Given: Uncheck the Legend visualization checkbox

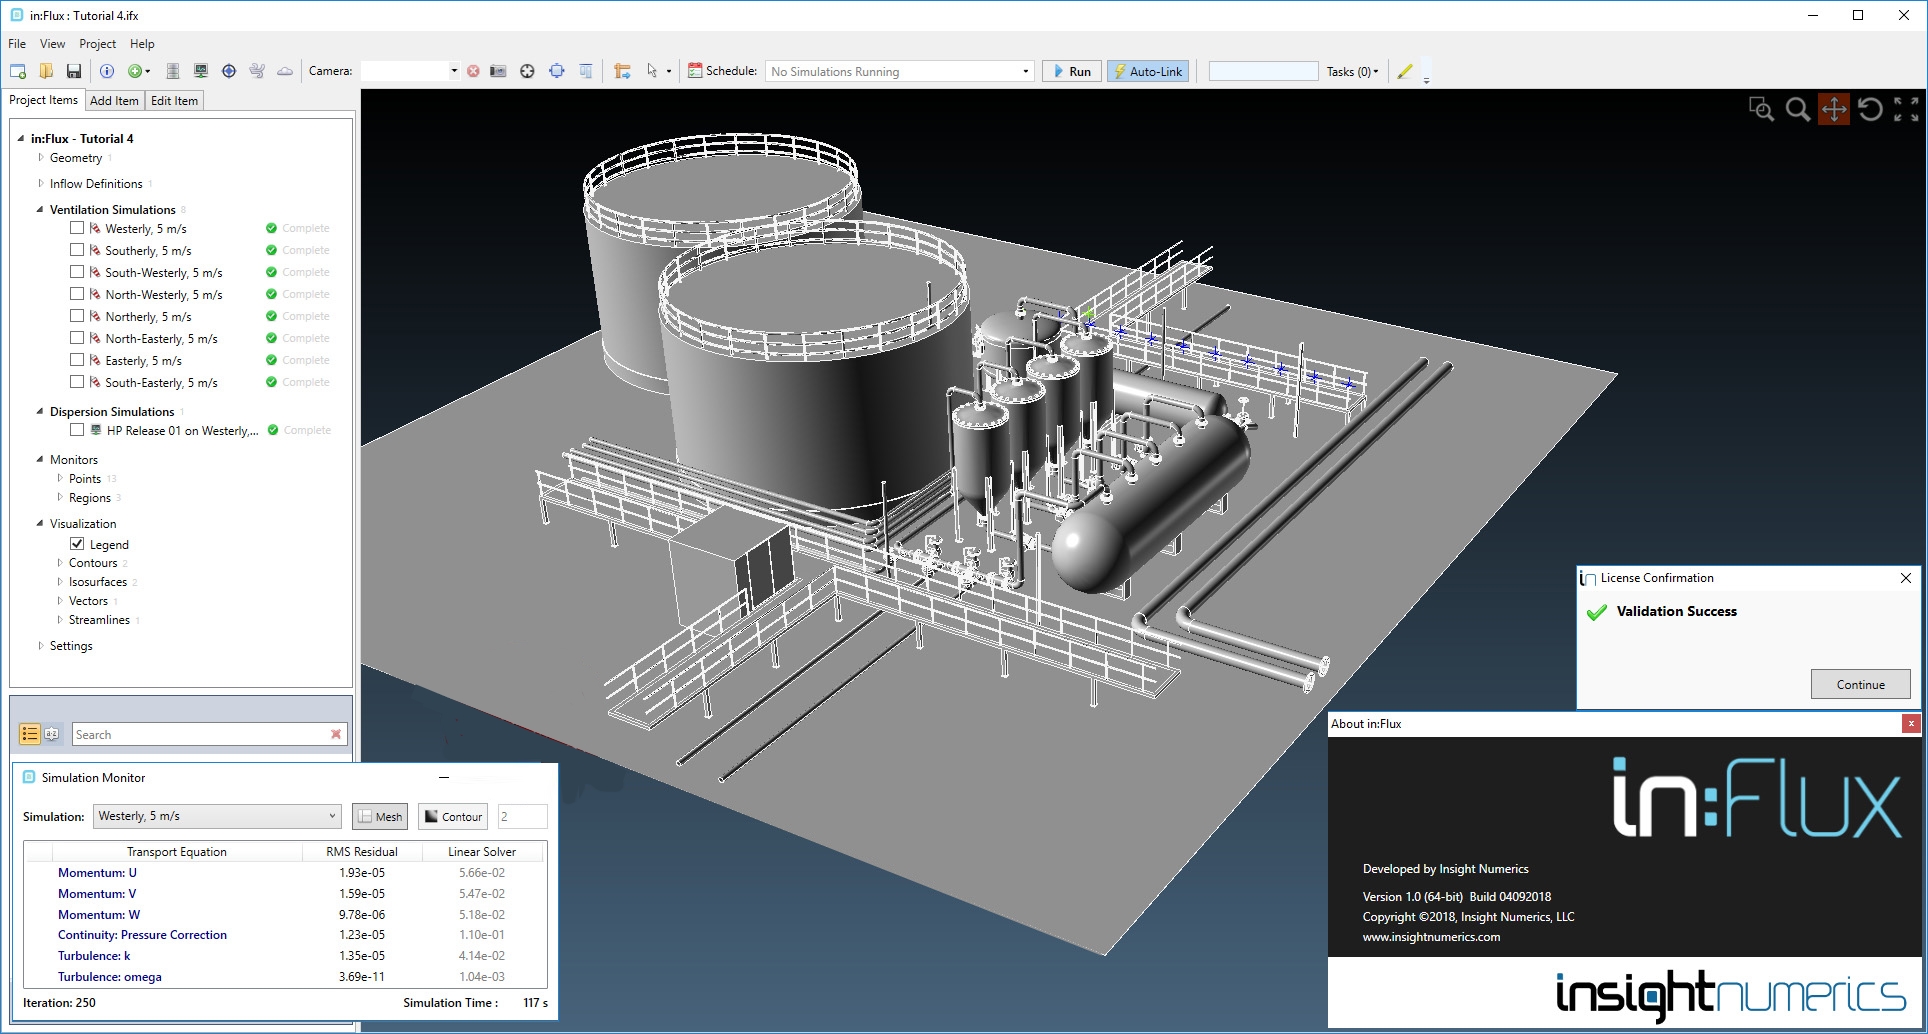Looking at the screenshot, I should 77,544.
